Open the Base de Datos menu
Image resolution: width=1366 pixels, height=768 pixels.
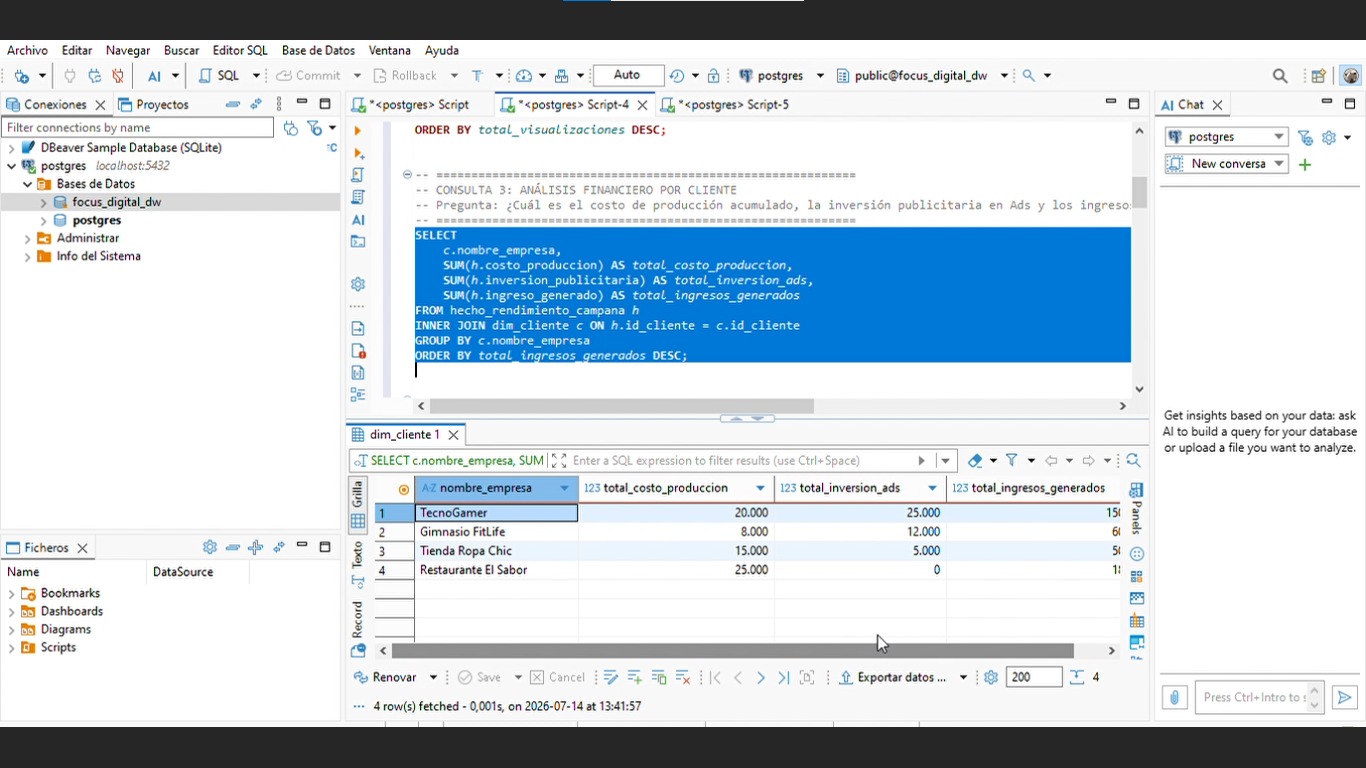pos(318,50)
